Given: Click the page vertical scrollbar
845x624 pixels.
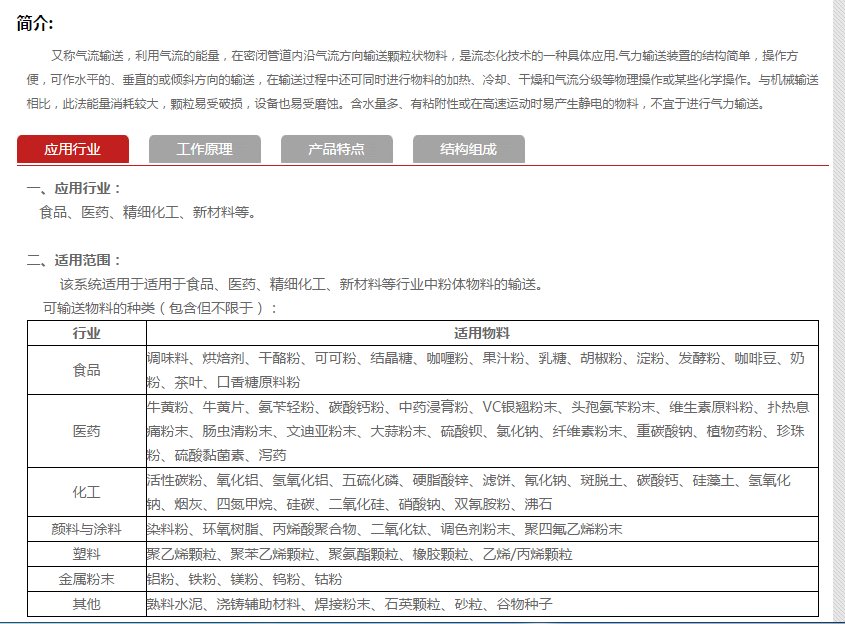Looking at the screenshot, I should pyautogui.click(x=839, y=312).
